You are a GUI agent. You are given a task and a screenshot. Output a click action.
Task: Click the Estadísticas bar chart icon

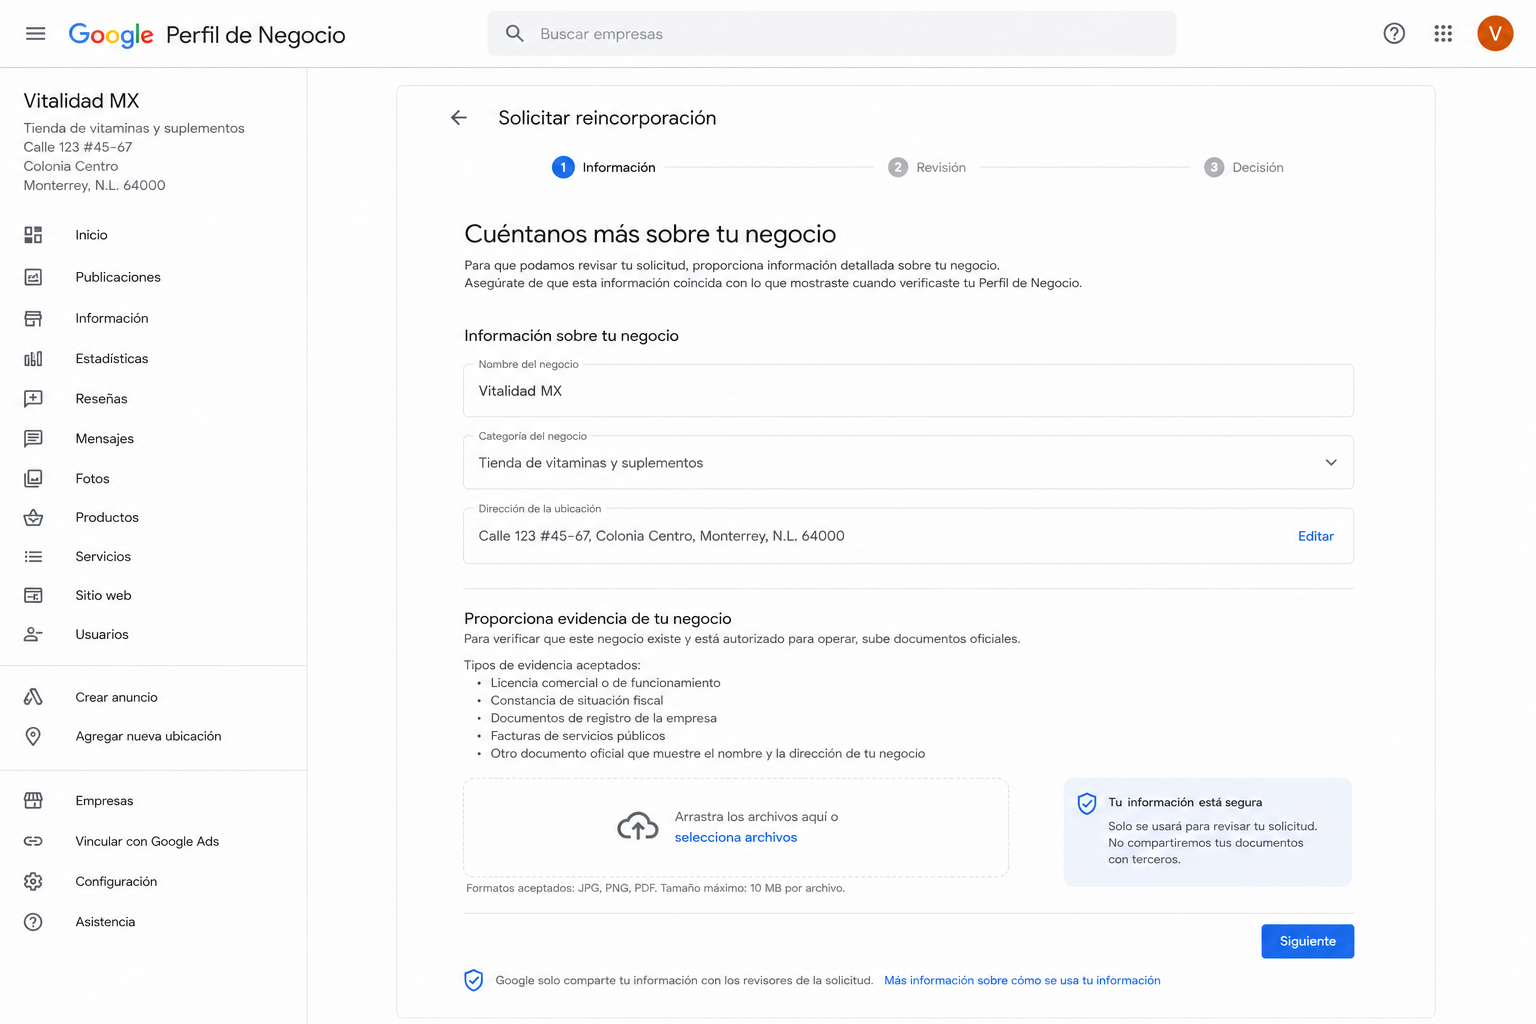click(x=33, y=358)
